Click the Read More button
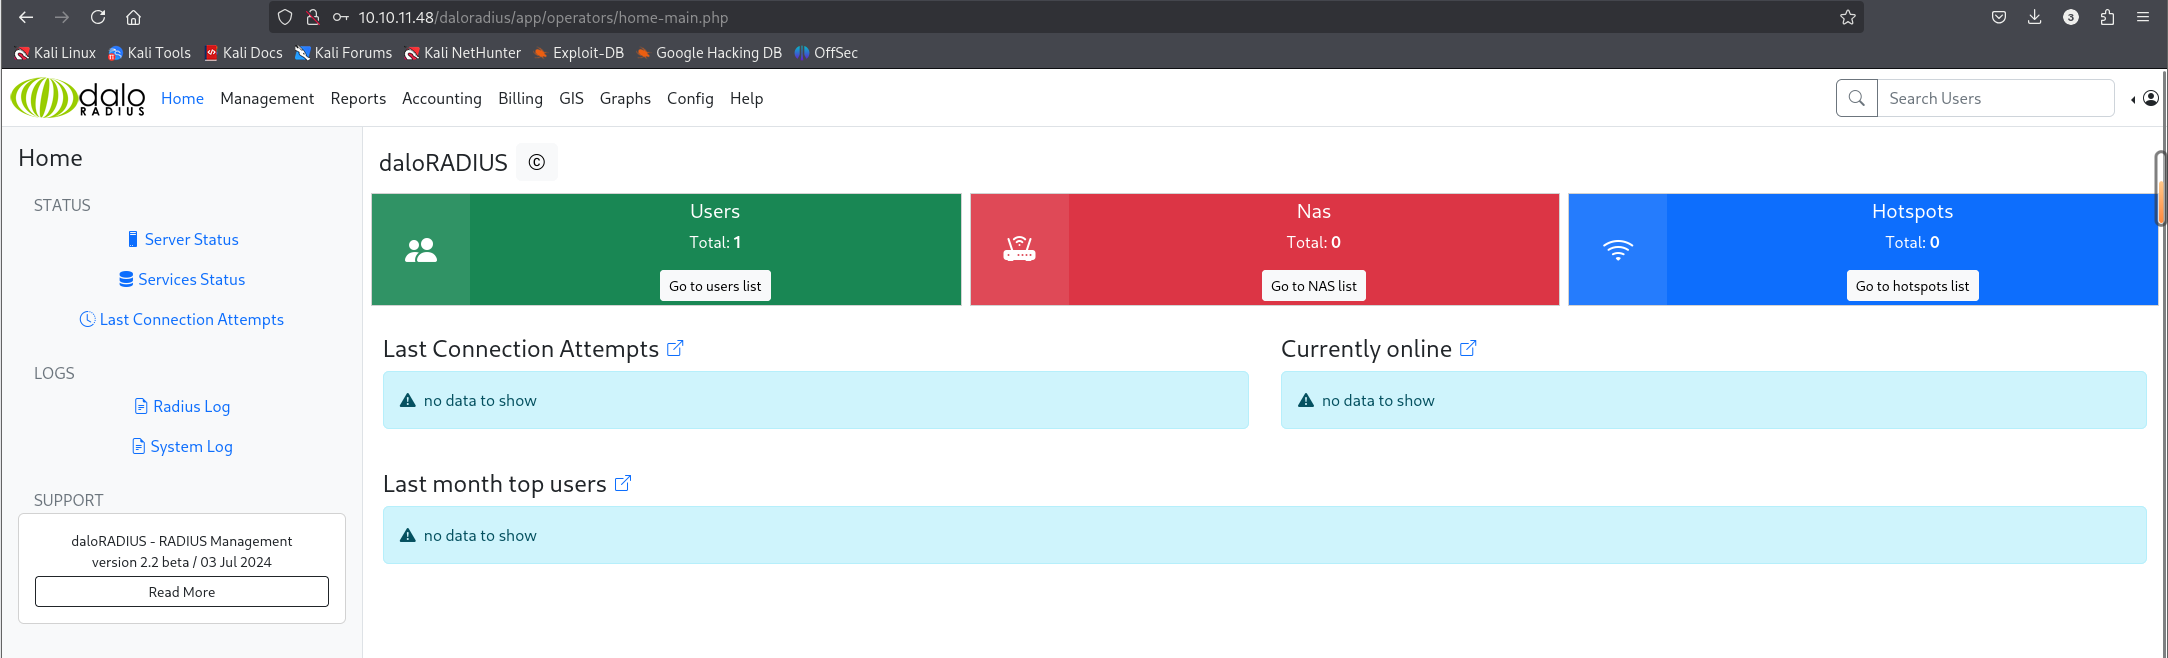The image size is (2168, 658). click(182, 591)
